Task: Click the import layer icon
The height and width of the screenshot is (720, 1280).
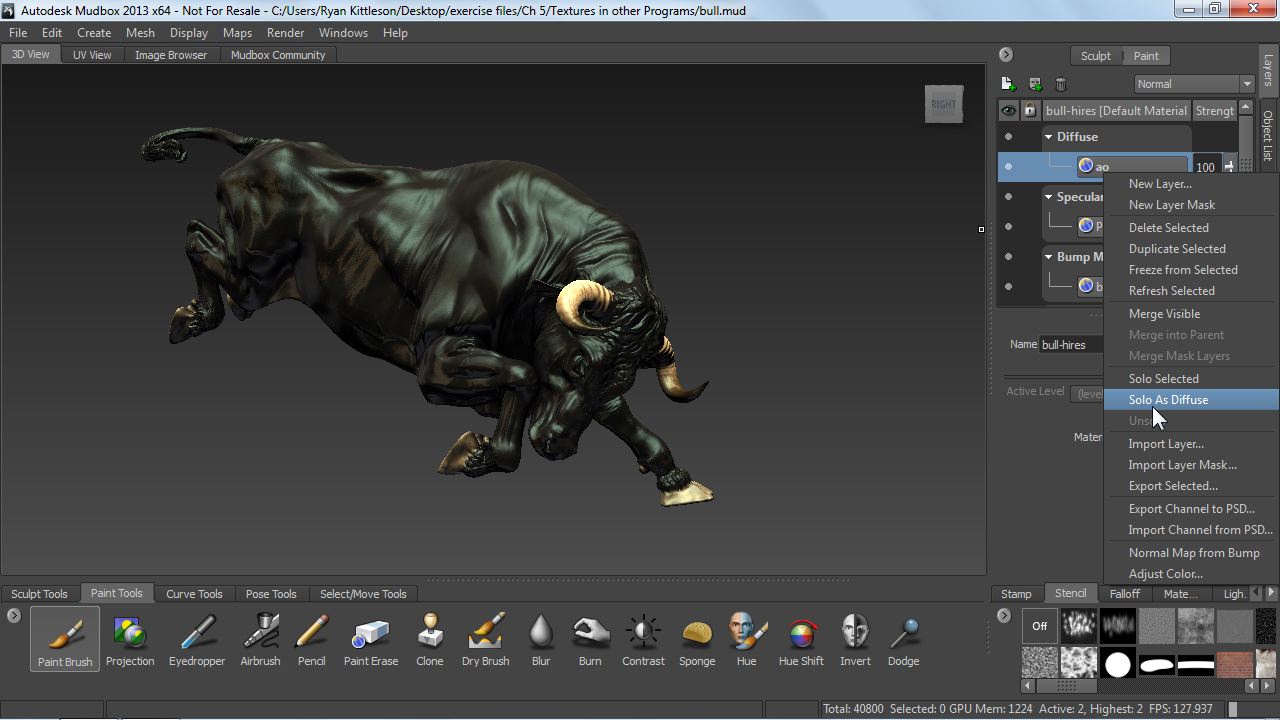Action: pos(1035,84)
